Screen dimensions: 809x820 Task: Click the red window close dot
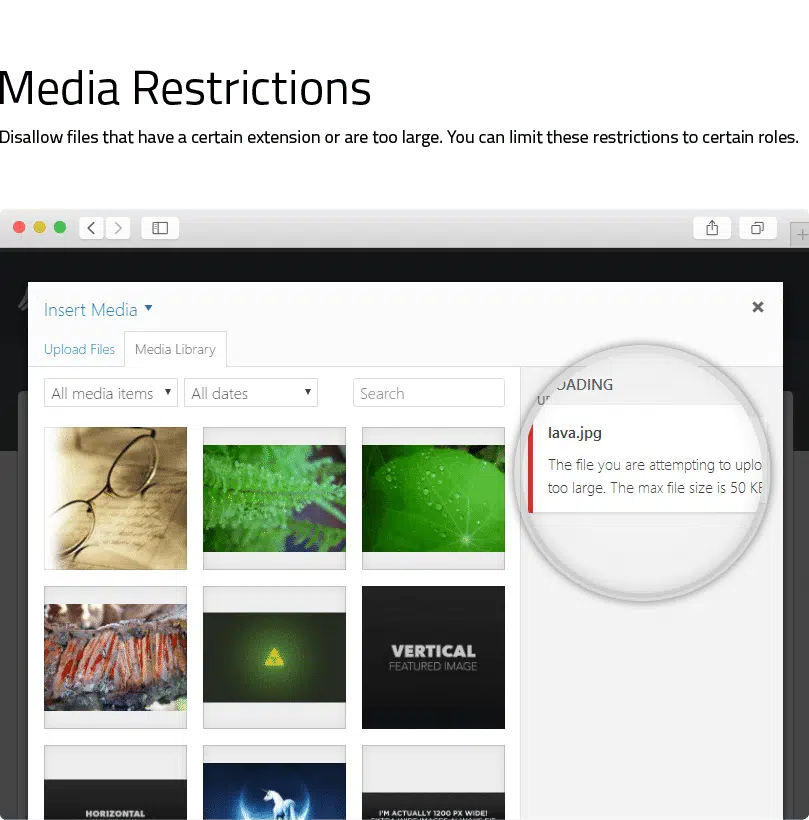click(19, 227)
